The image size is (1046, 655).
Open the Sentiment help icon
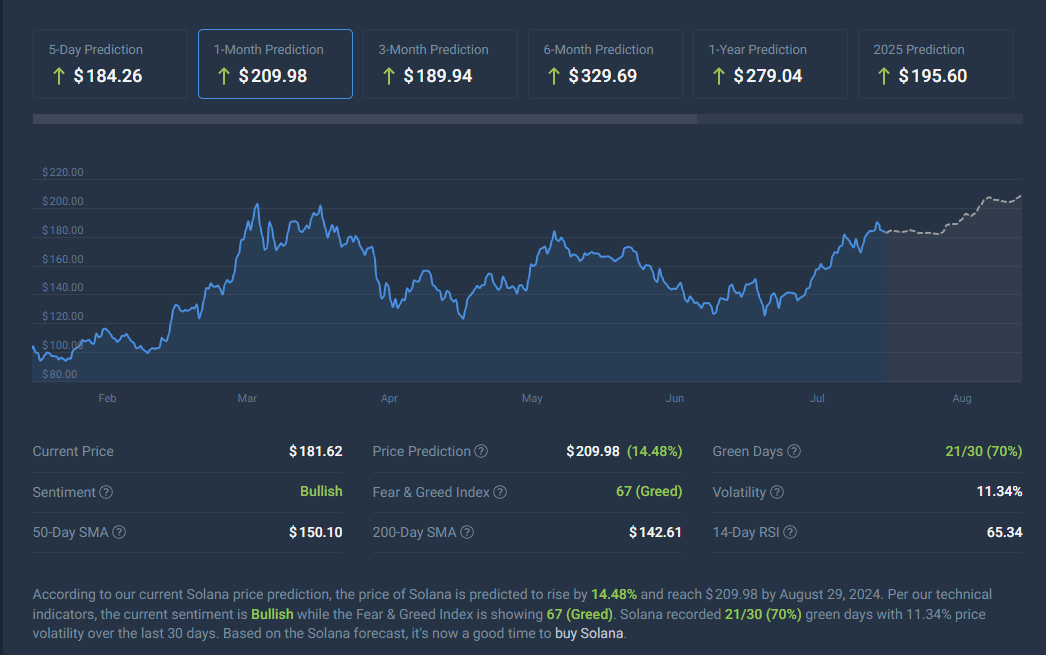106,492
